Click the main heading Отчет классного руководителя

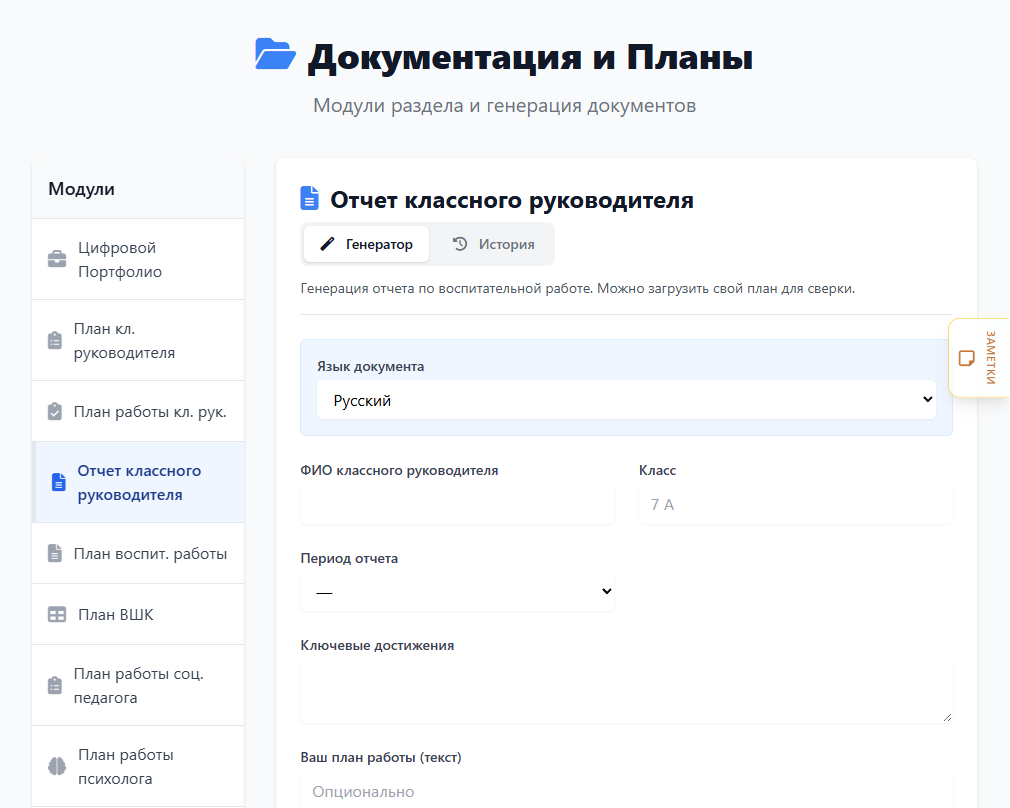512,200
